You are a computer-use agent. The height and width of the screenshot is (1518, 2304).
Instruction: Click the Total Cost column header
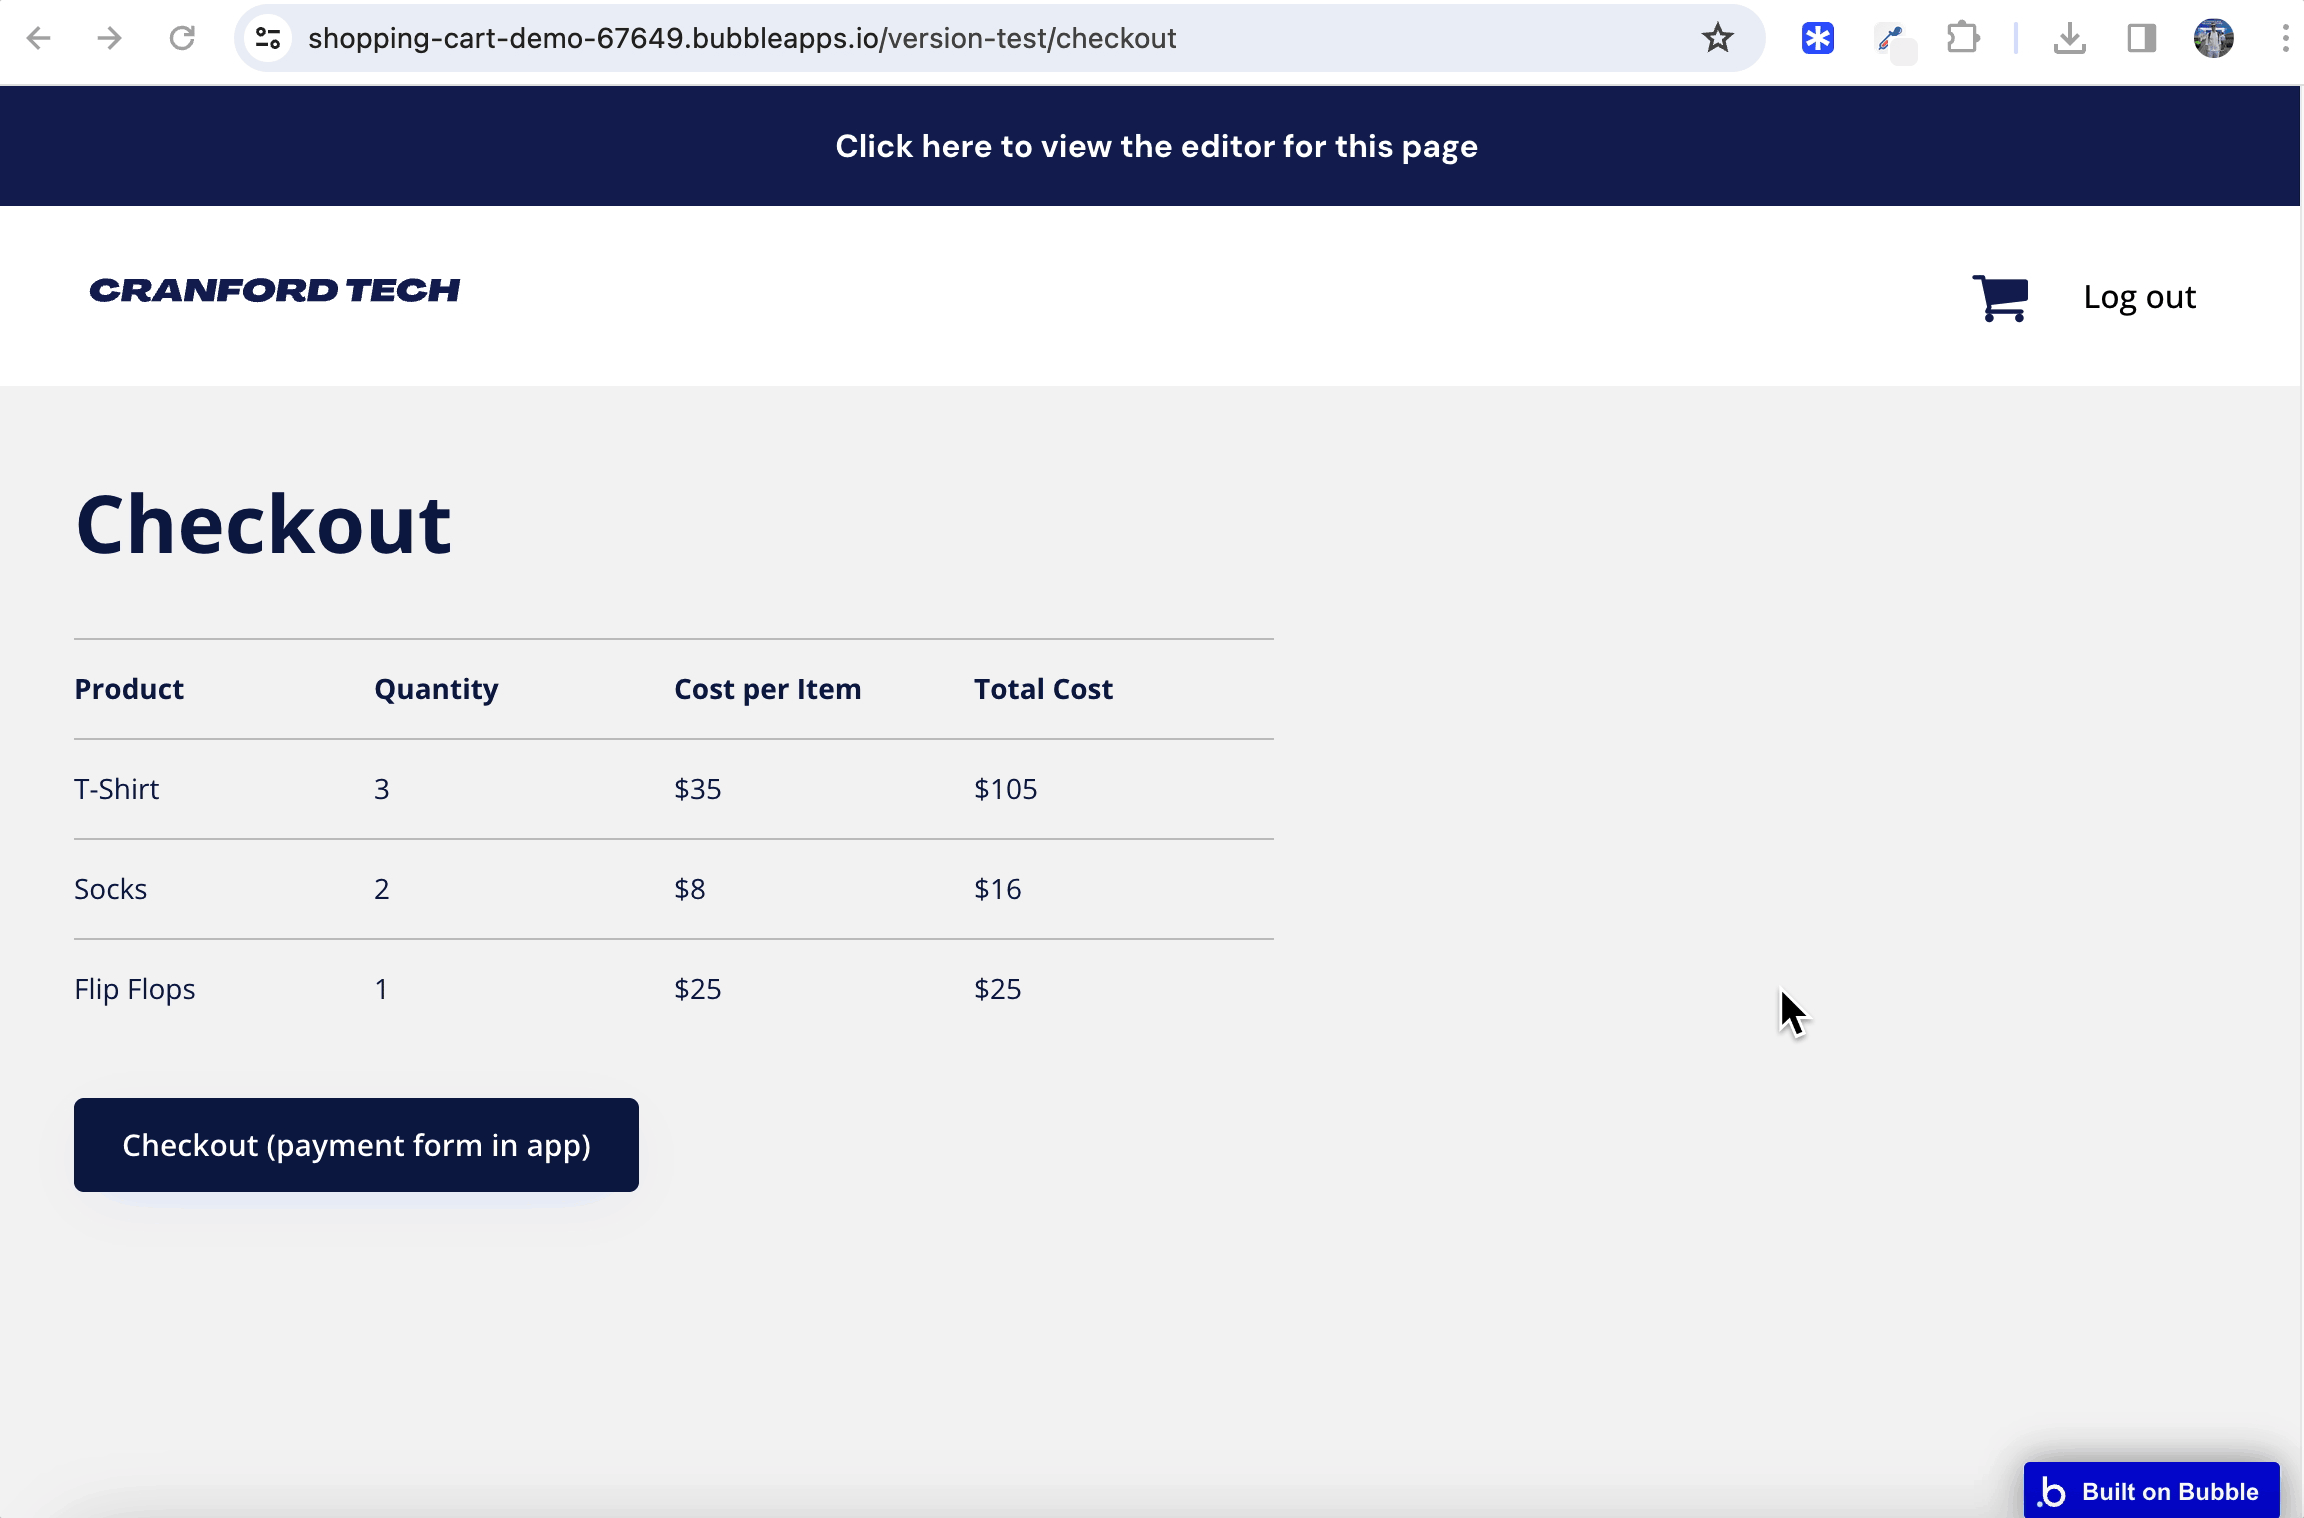[x=1043, y=689]
